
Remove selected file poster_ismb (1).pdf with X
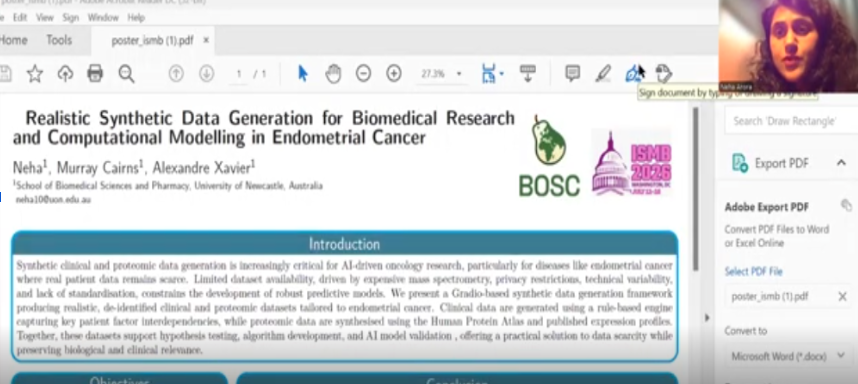[842, 296]
